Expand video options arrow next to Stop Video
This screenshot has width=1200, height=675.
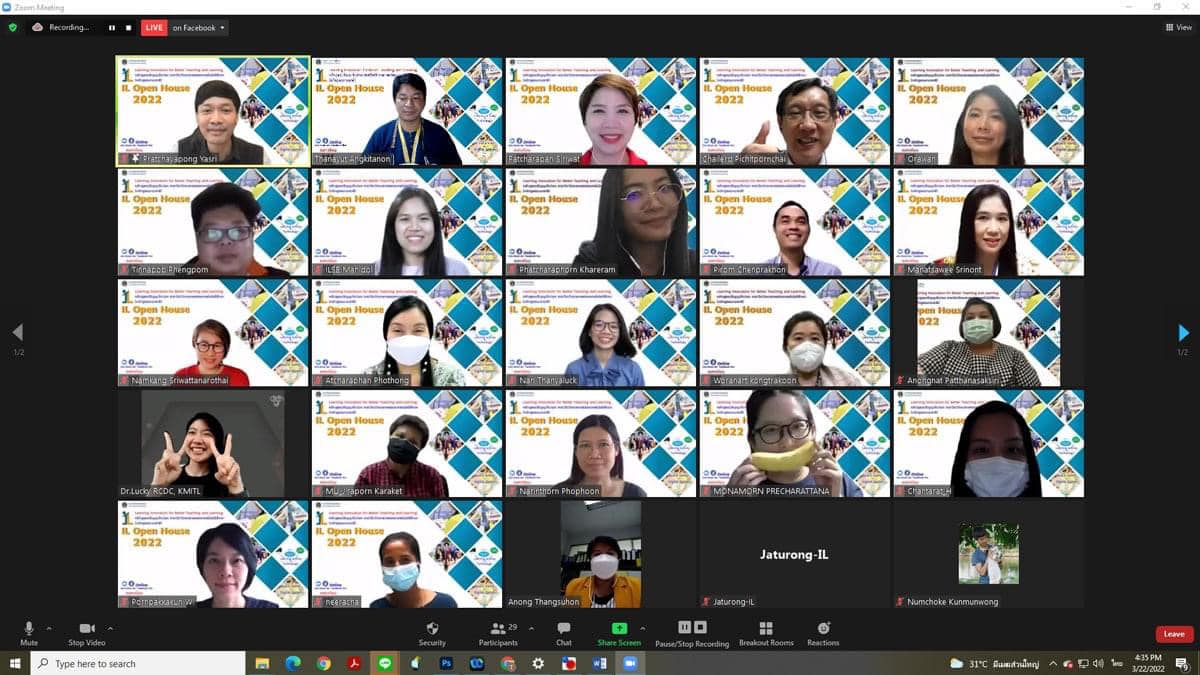coord(110,628)
